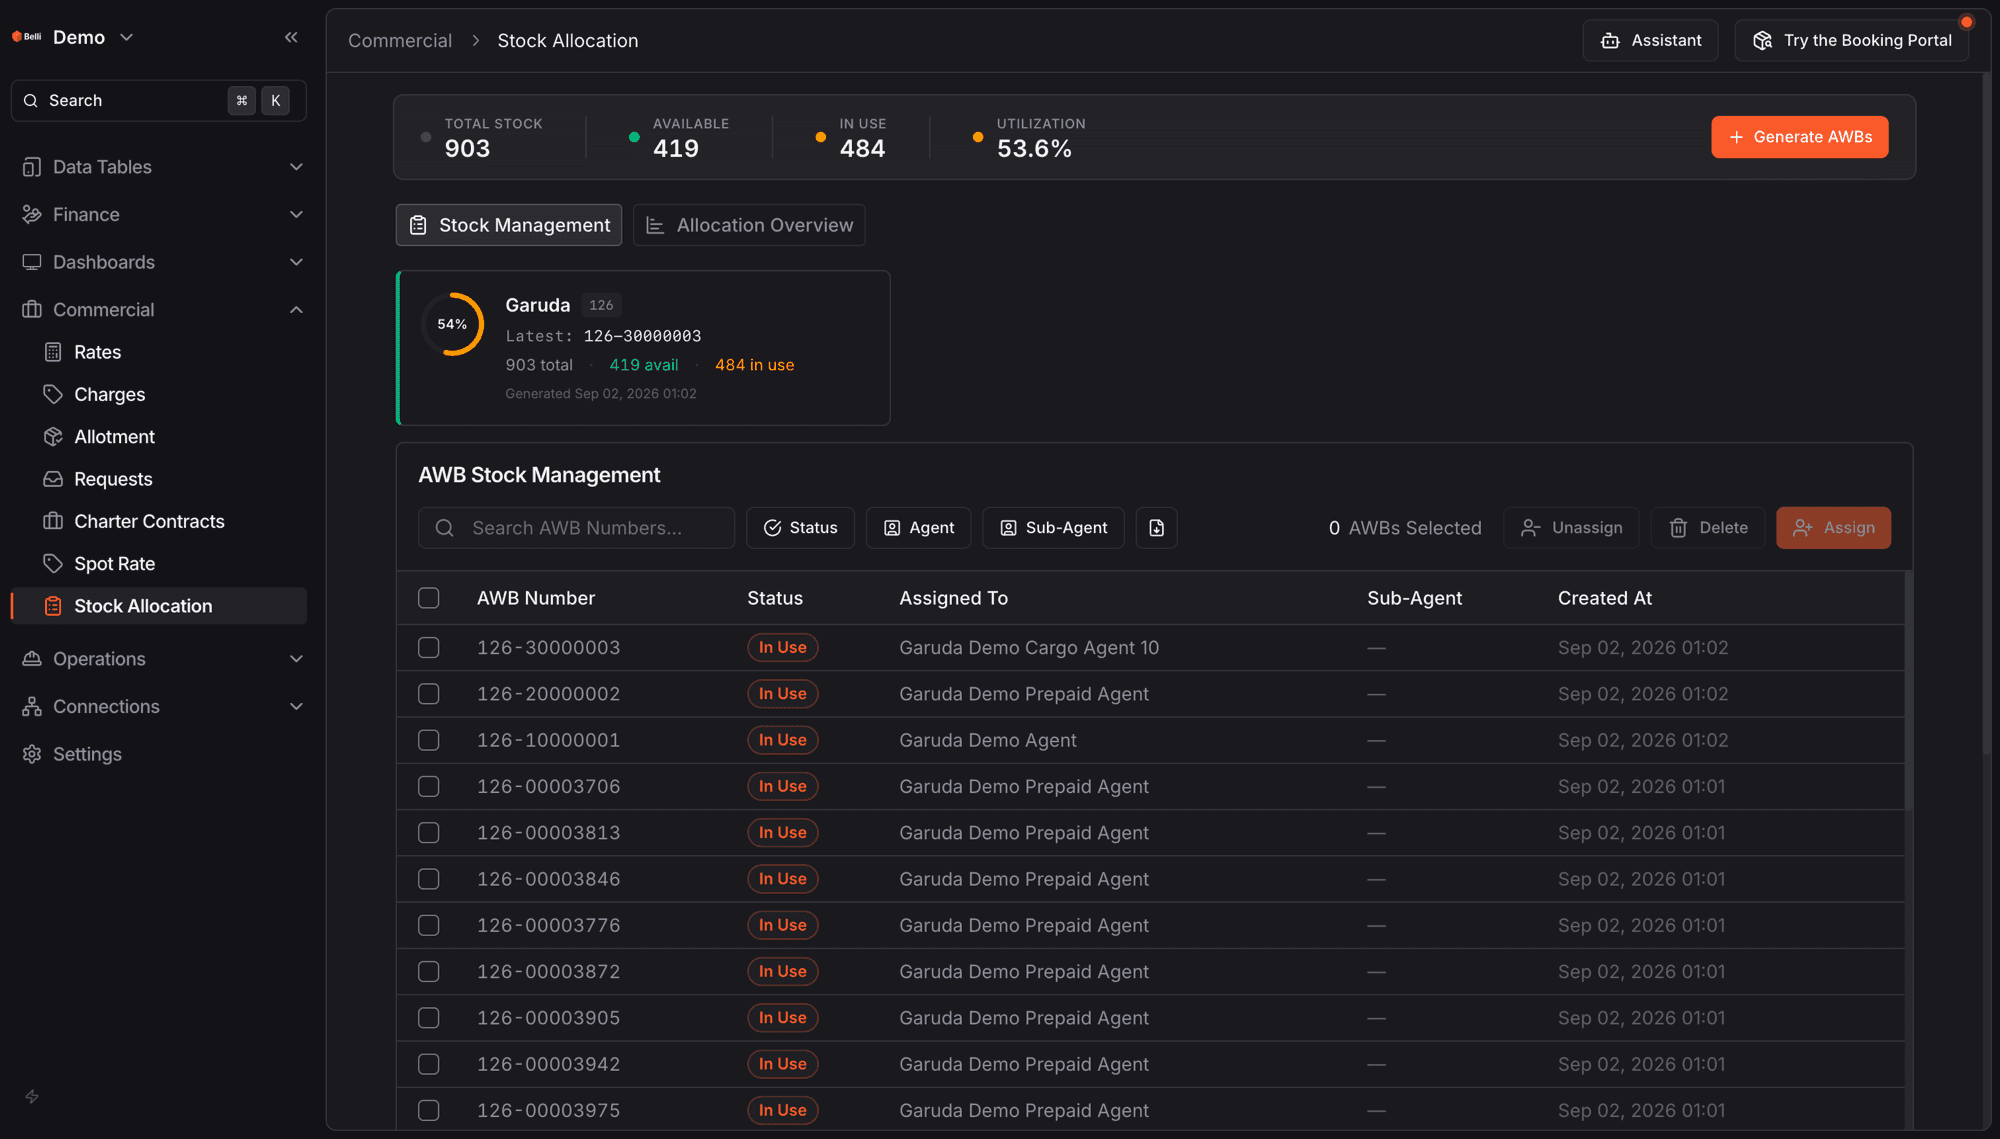Open the Status filter dropdown
The image size is (2000, 1139).
(x=800, y=528)
